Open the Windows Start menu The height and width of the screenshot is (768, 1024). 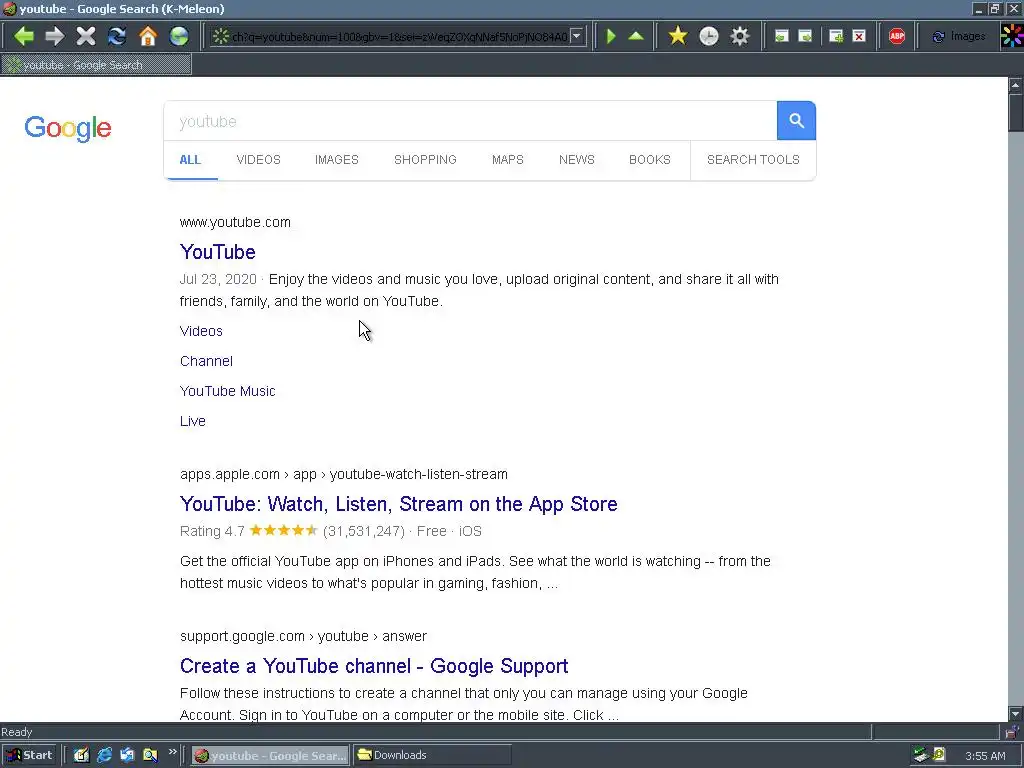30,755
